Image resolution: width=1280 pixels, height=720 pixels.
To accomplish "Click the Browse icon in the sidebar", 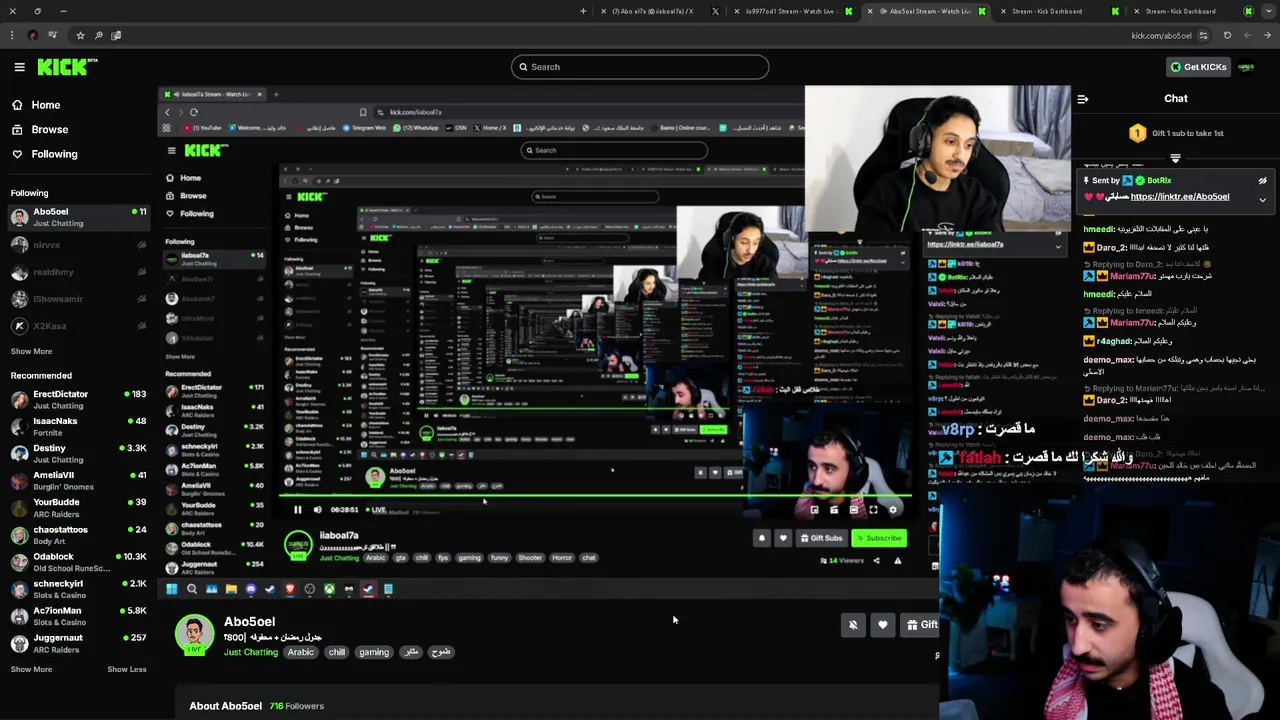I will (17, 129).
